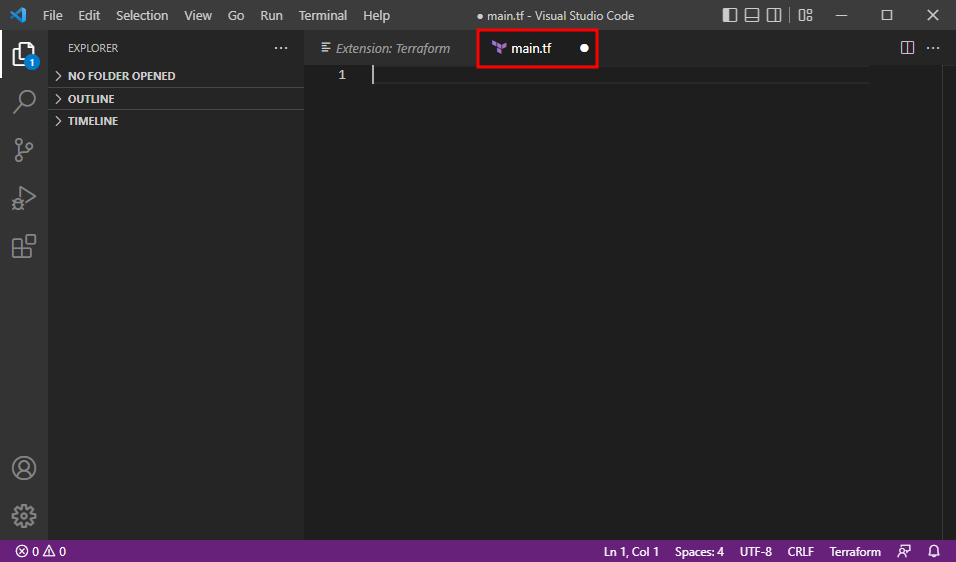Open editor More Actions ellipsis
Image resolution: width=956 pixels, height=562 pixels.
click(933, 48)
